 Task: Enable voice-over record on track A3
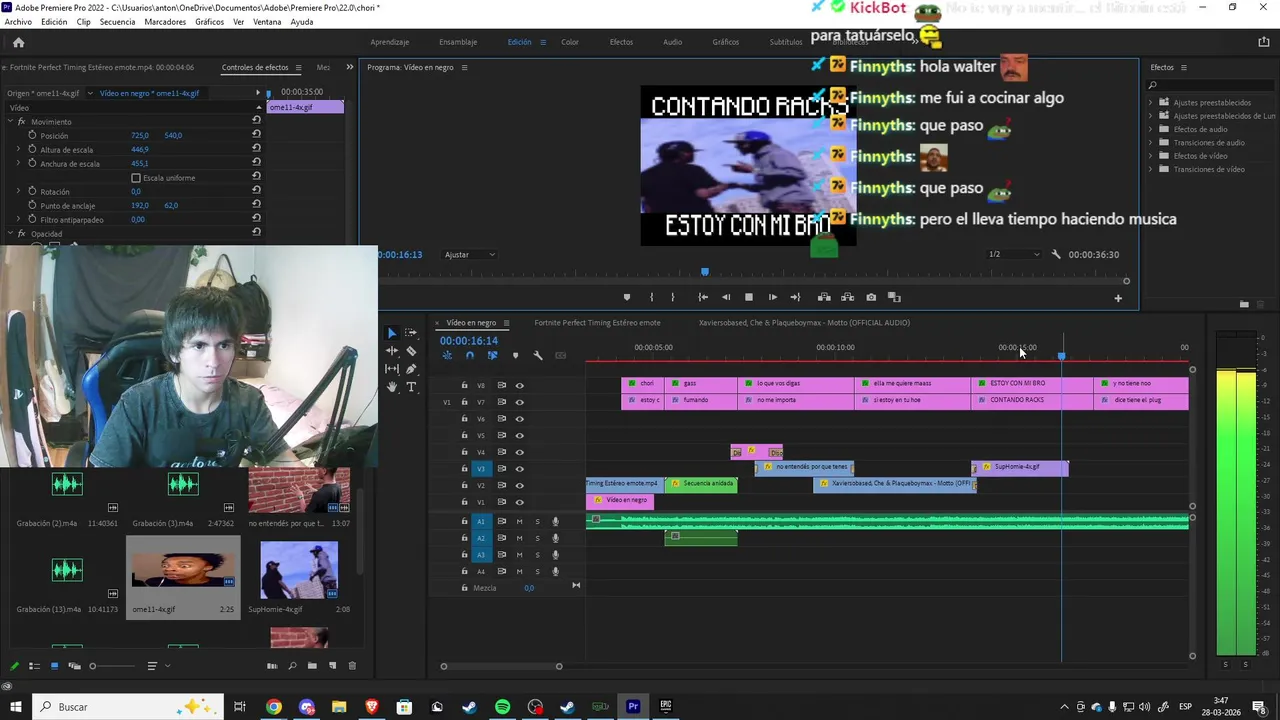(x=555, y=555)
